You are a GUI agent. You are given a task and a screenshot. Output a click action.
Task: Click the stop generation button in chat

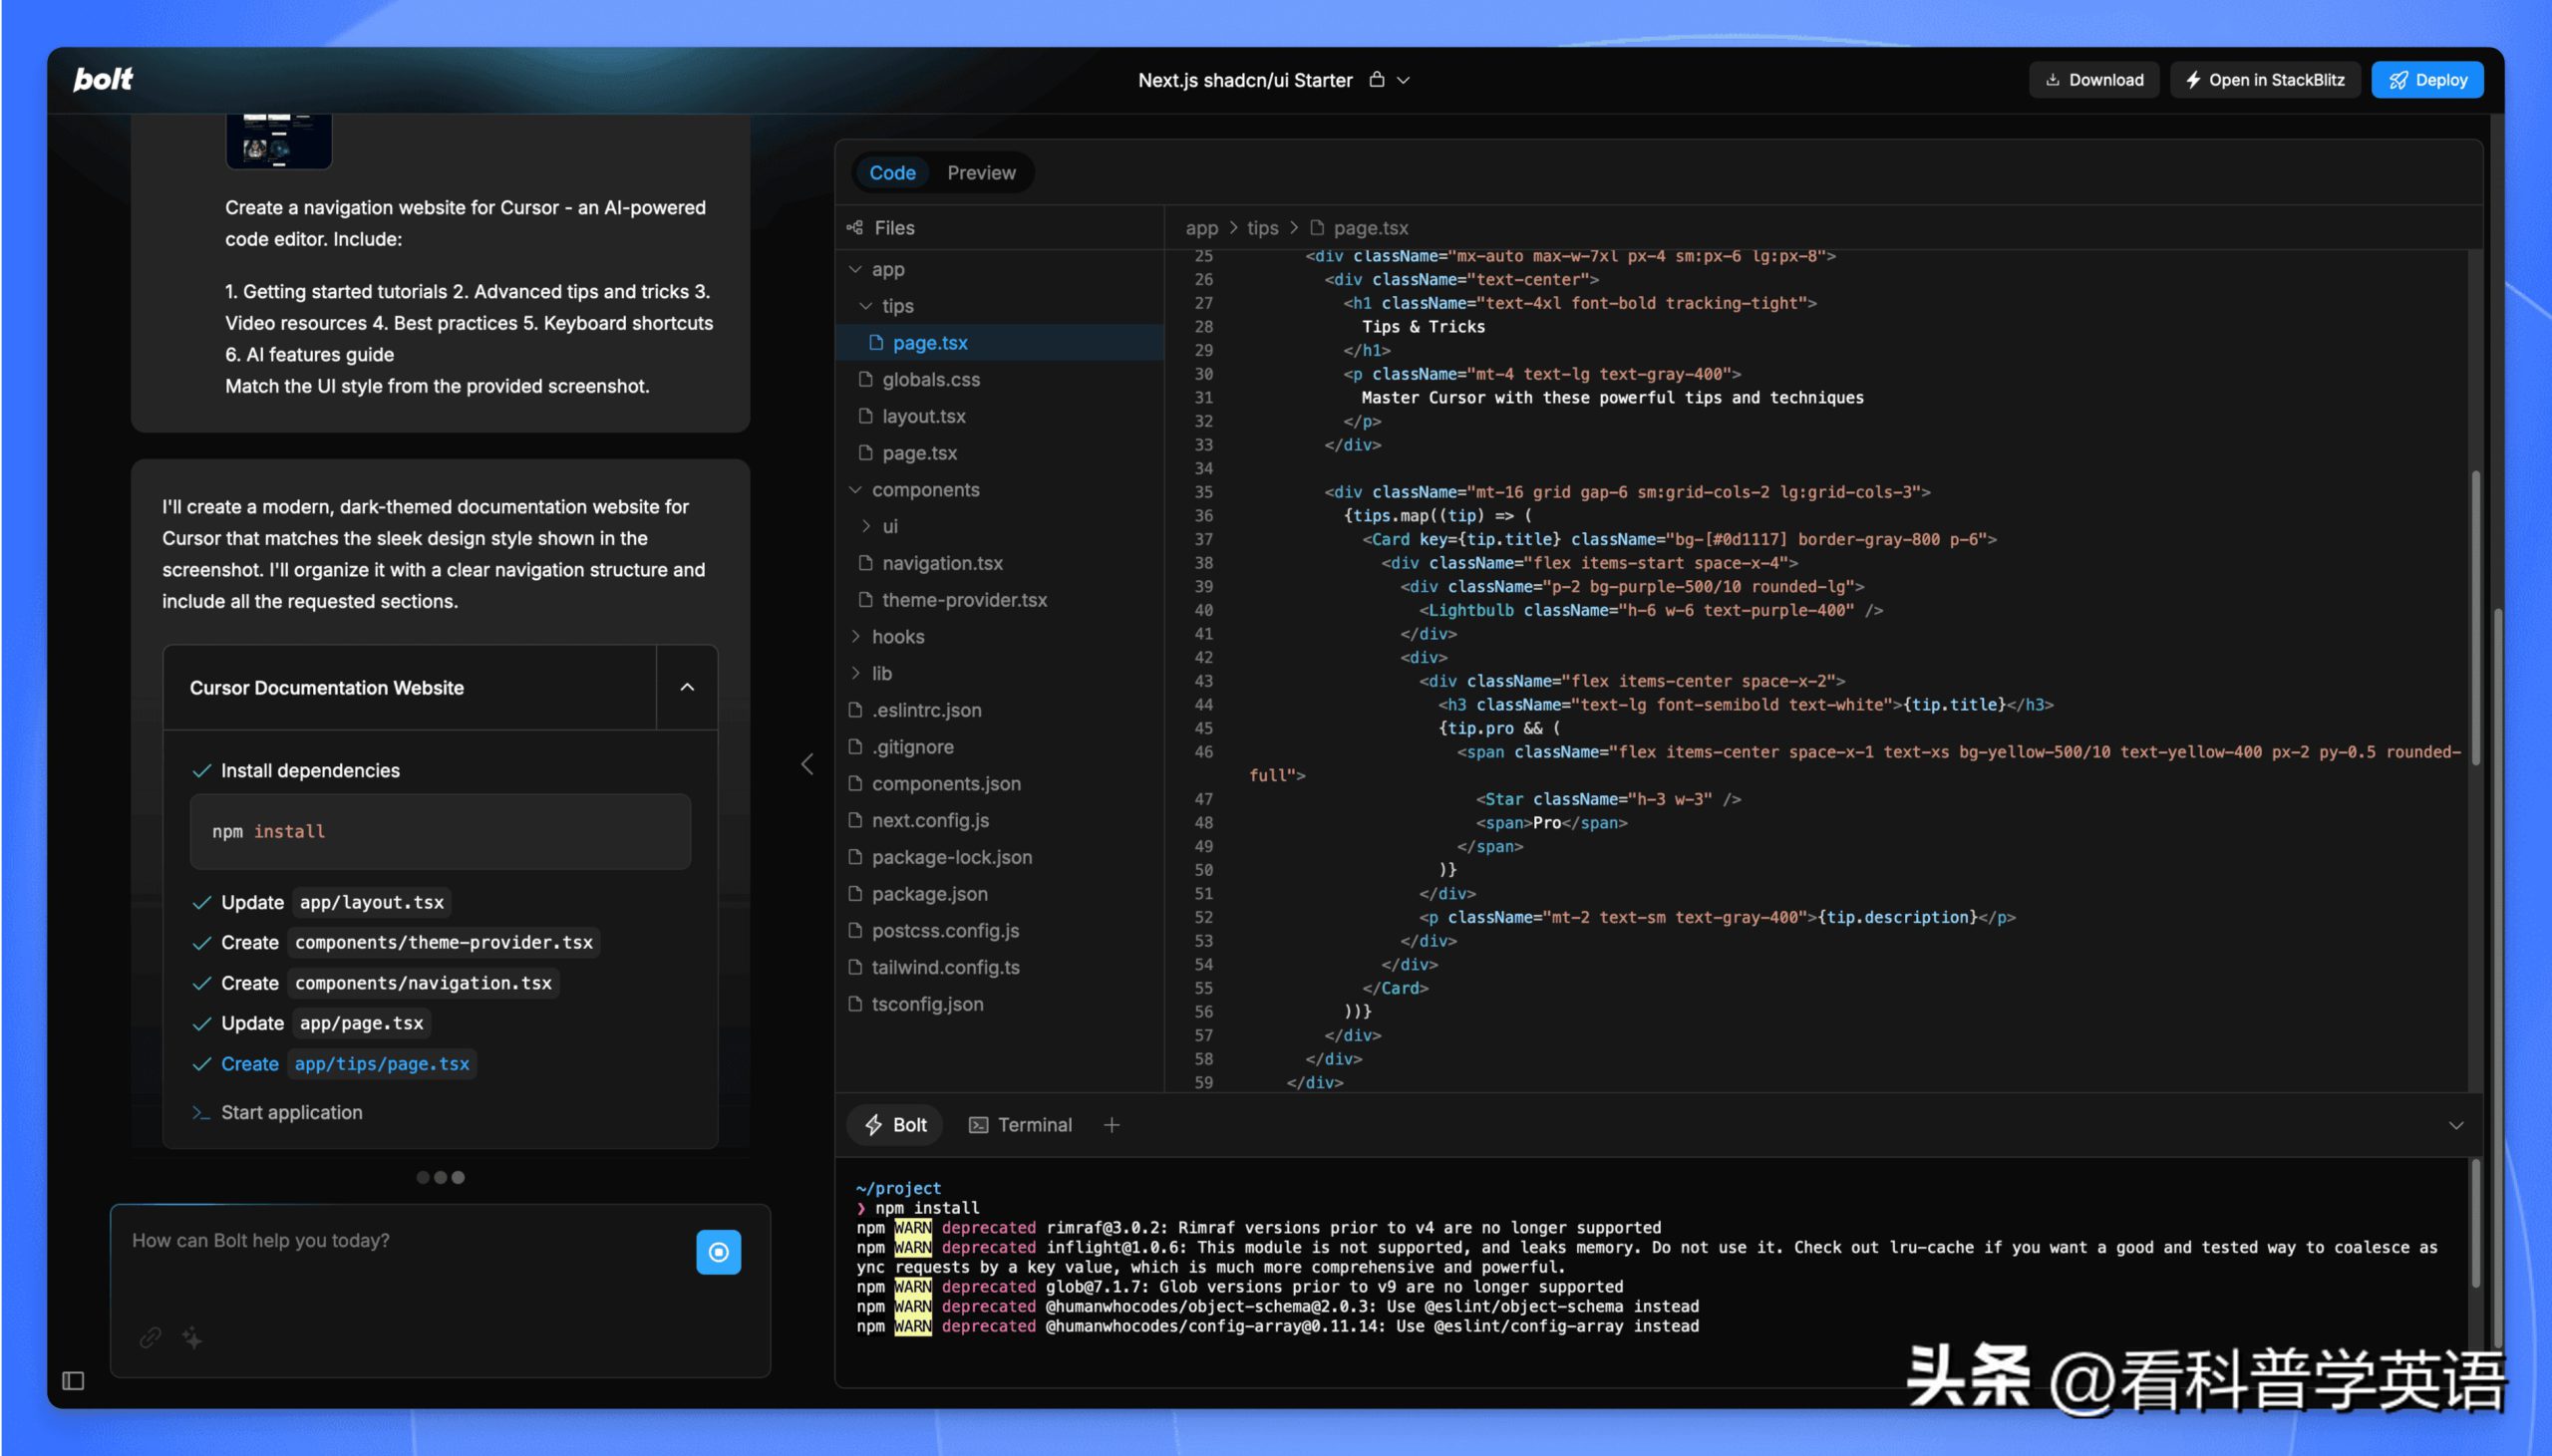718,1251
